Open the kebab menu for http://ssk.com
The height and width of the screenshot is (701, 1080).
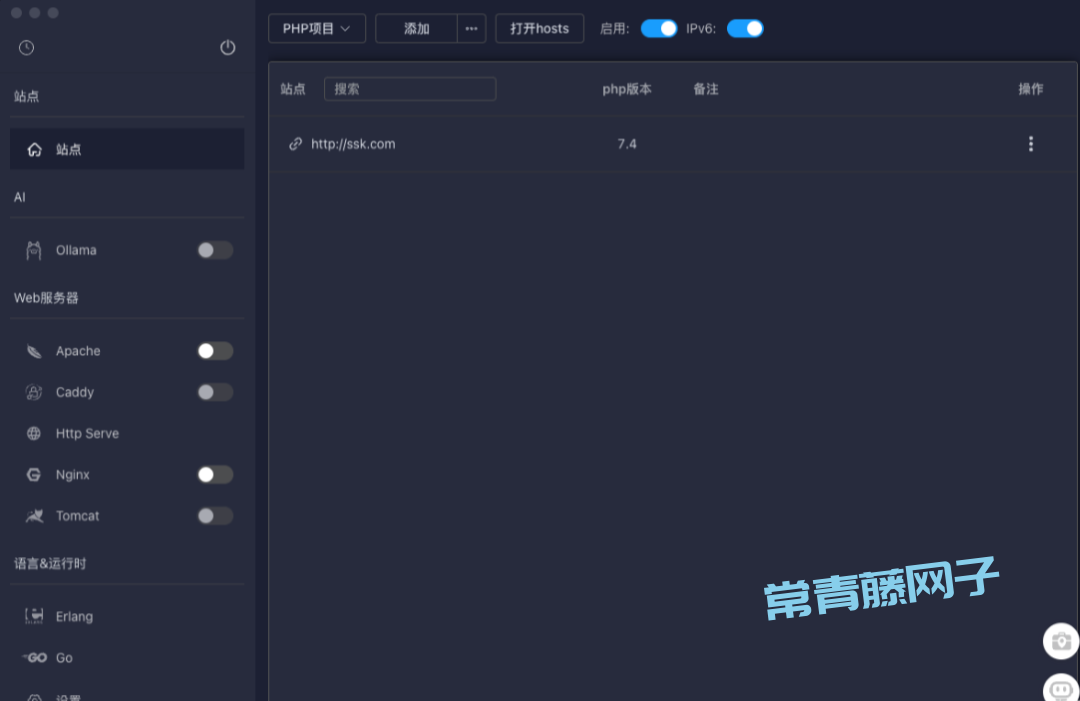tap(1031, 143)
